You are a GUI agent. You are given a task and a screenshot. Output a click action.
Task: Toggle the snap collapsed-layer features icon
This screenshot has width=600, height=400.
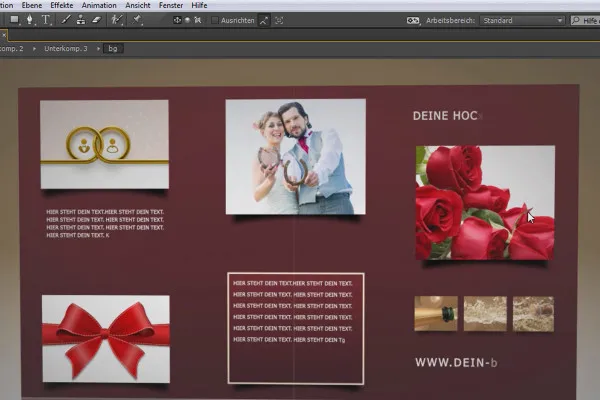click(x=279, y=20)
